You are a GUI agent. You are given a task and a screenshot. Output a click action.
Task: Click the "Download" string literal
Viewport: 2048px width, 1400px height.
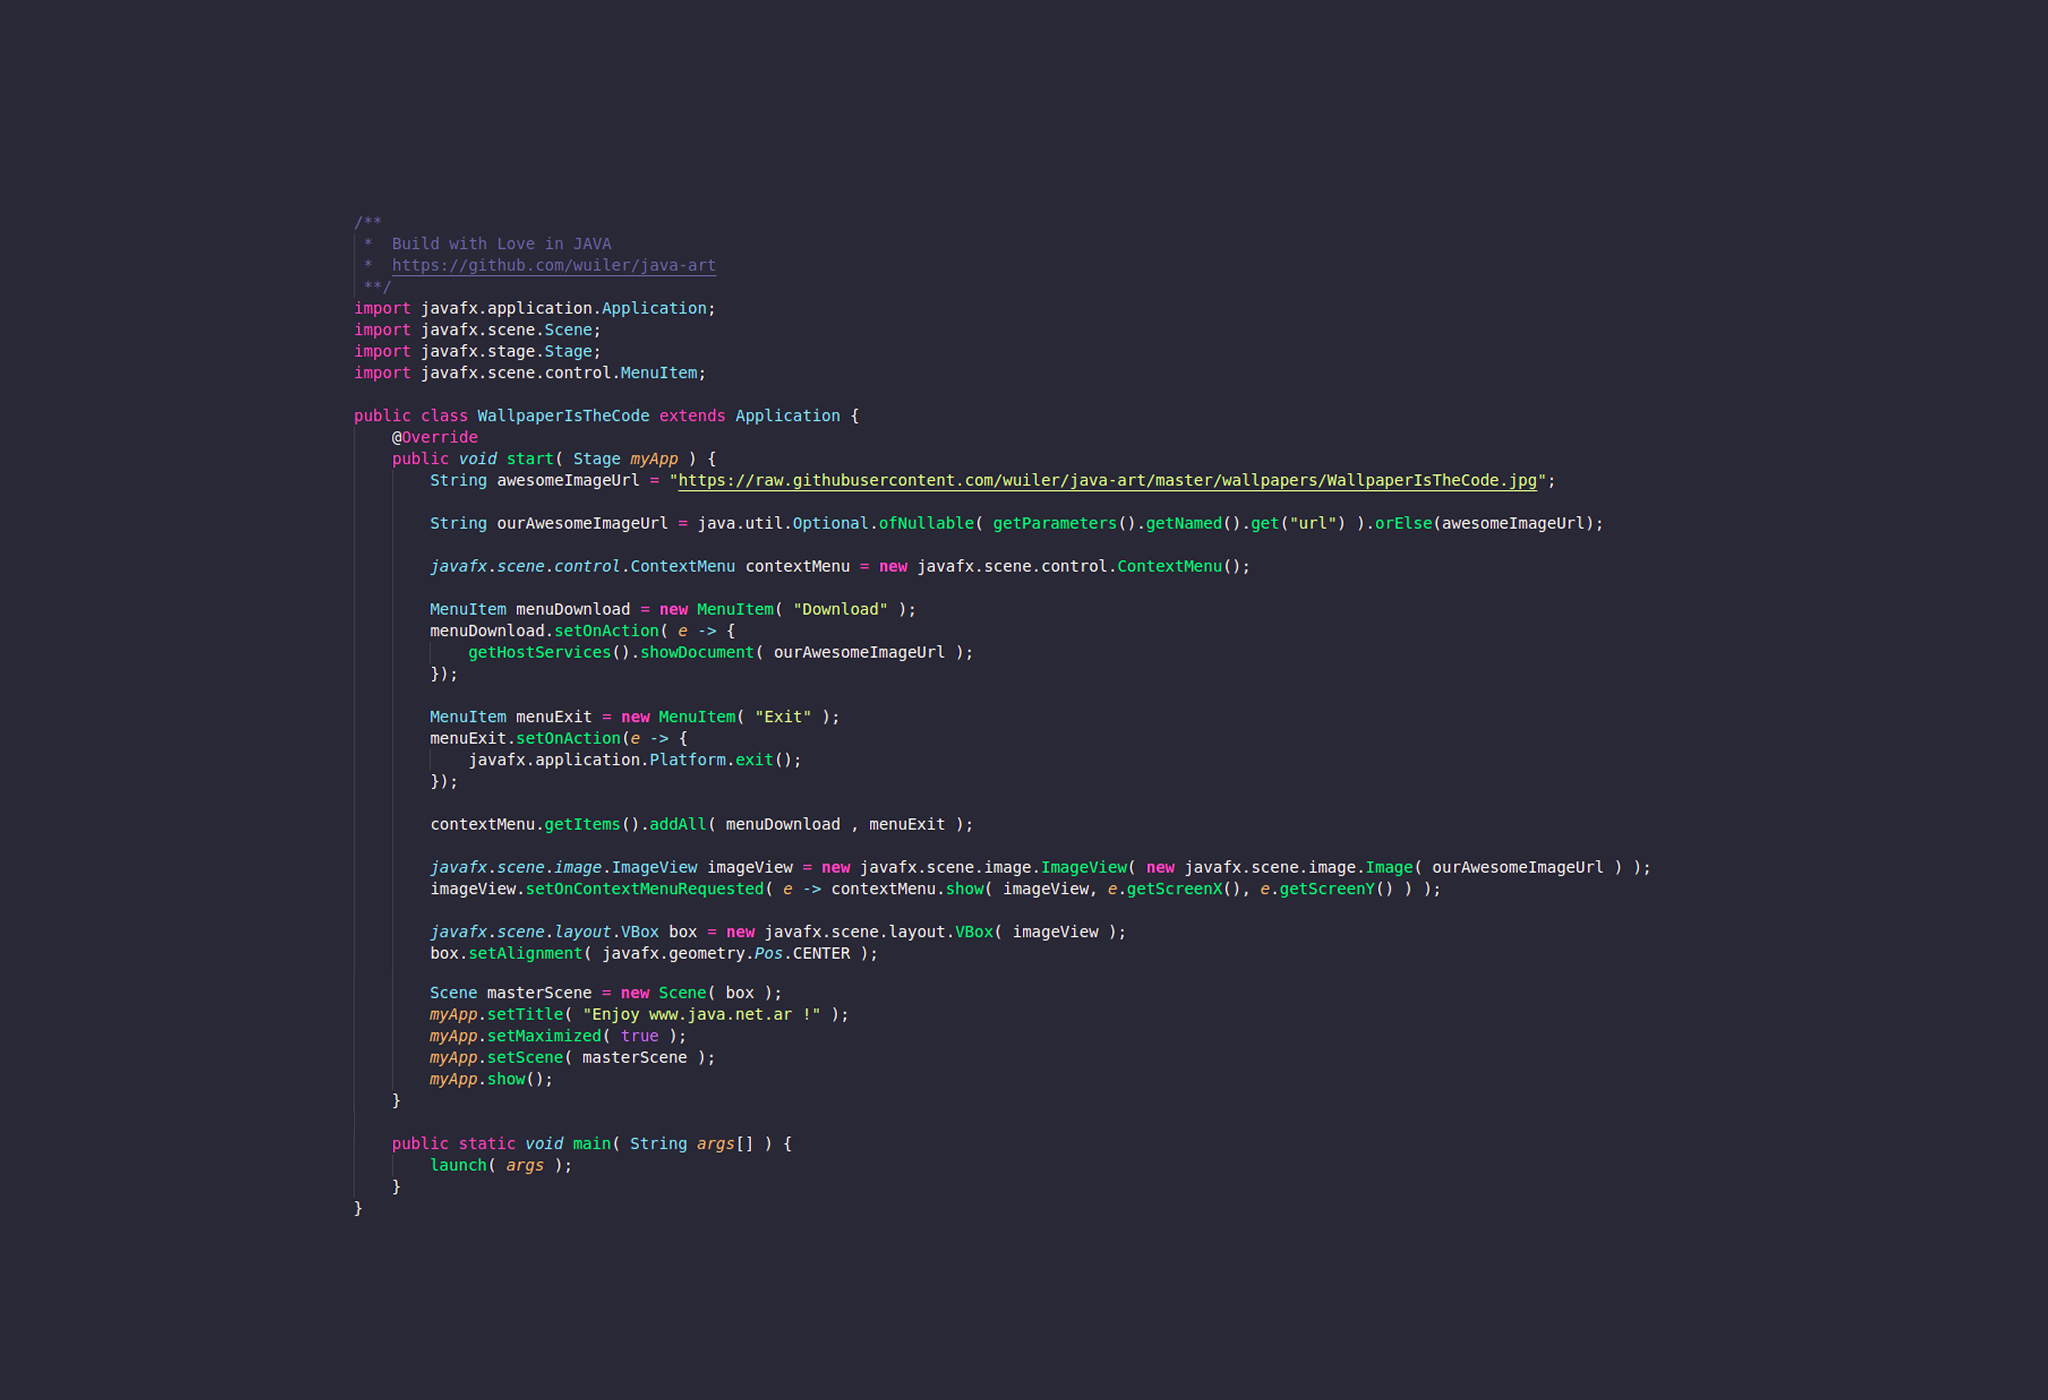tap(840, 610)
